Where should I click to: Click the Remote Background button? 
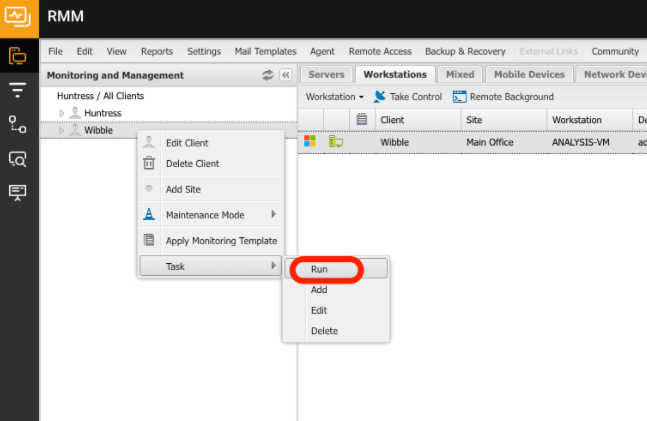pos(503,97)
